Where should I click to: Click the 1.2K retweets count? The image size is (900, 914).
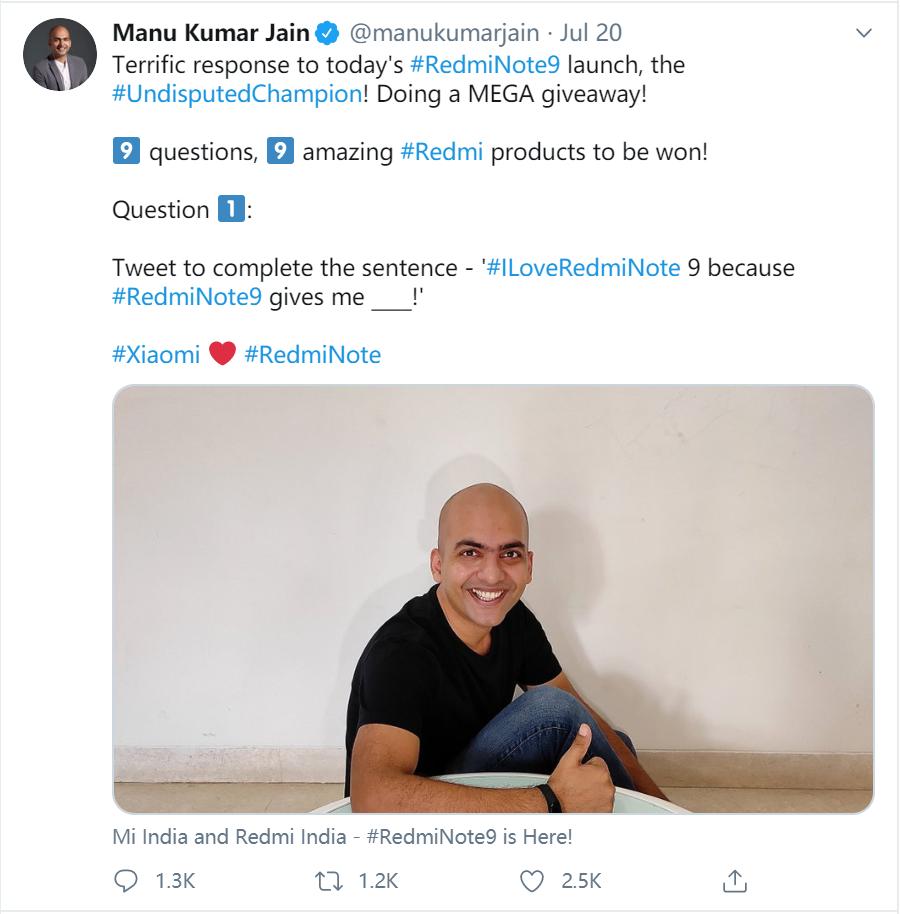378,881
